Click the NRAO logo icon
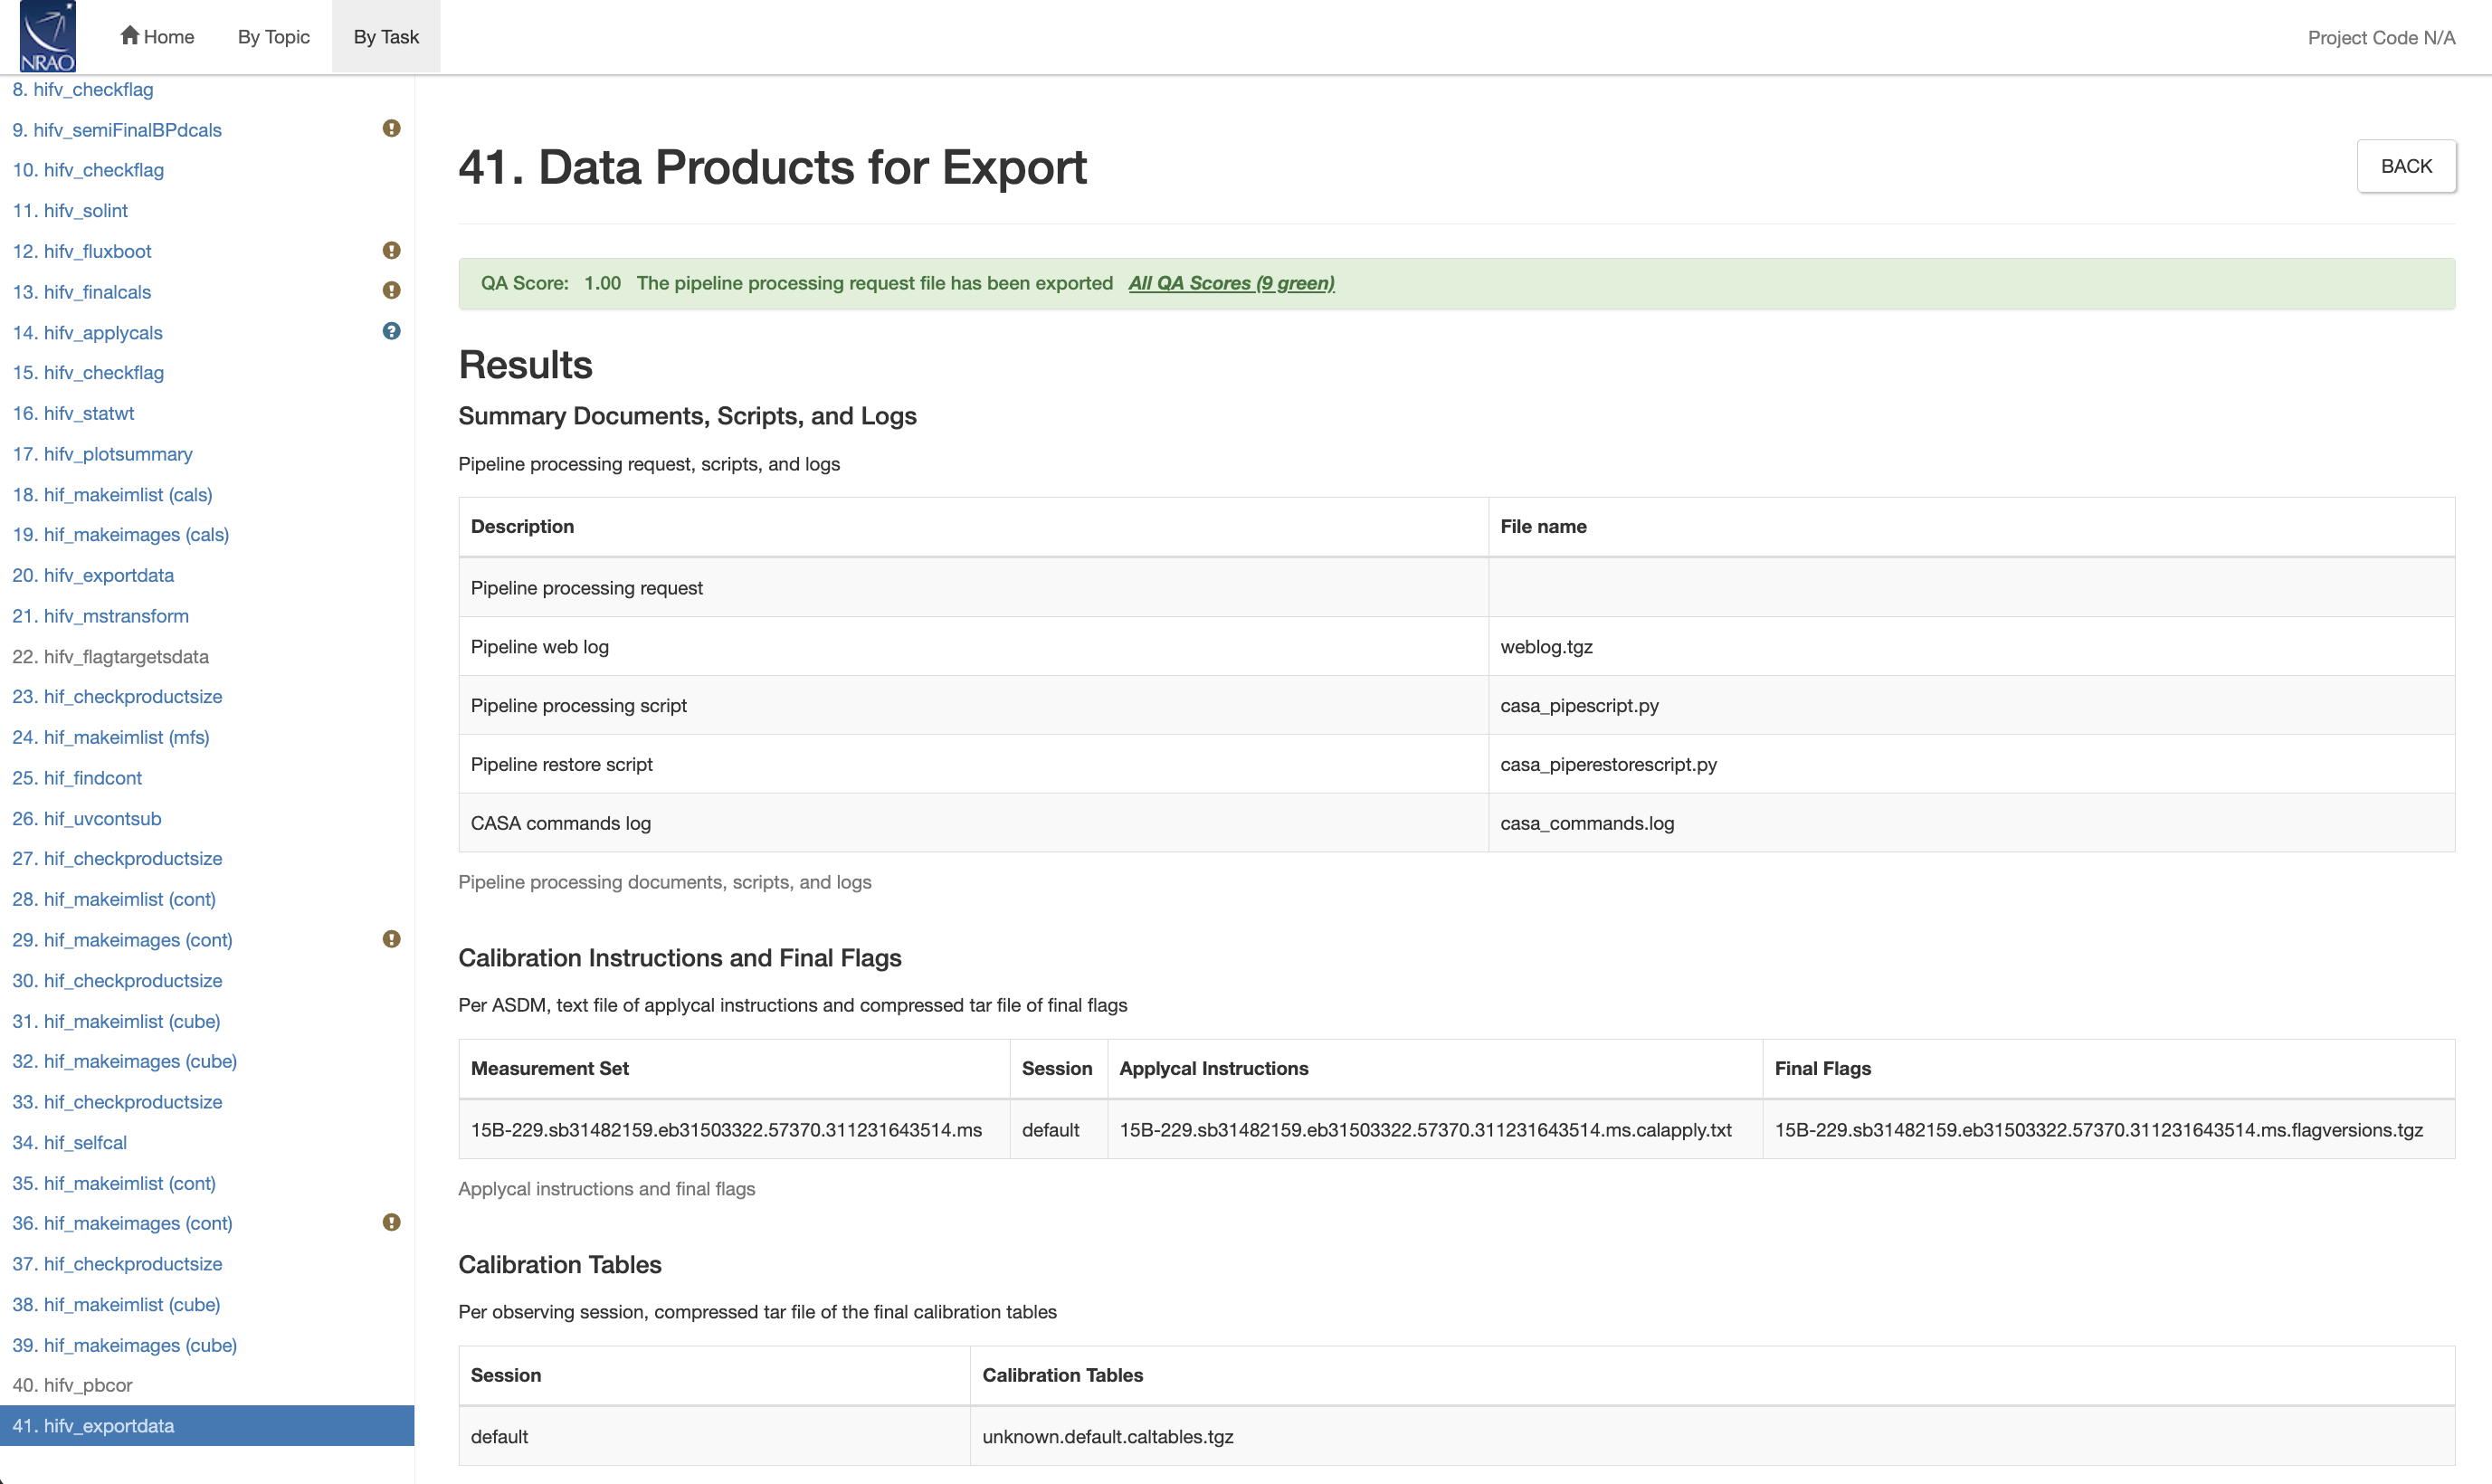 pos(47,36)
